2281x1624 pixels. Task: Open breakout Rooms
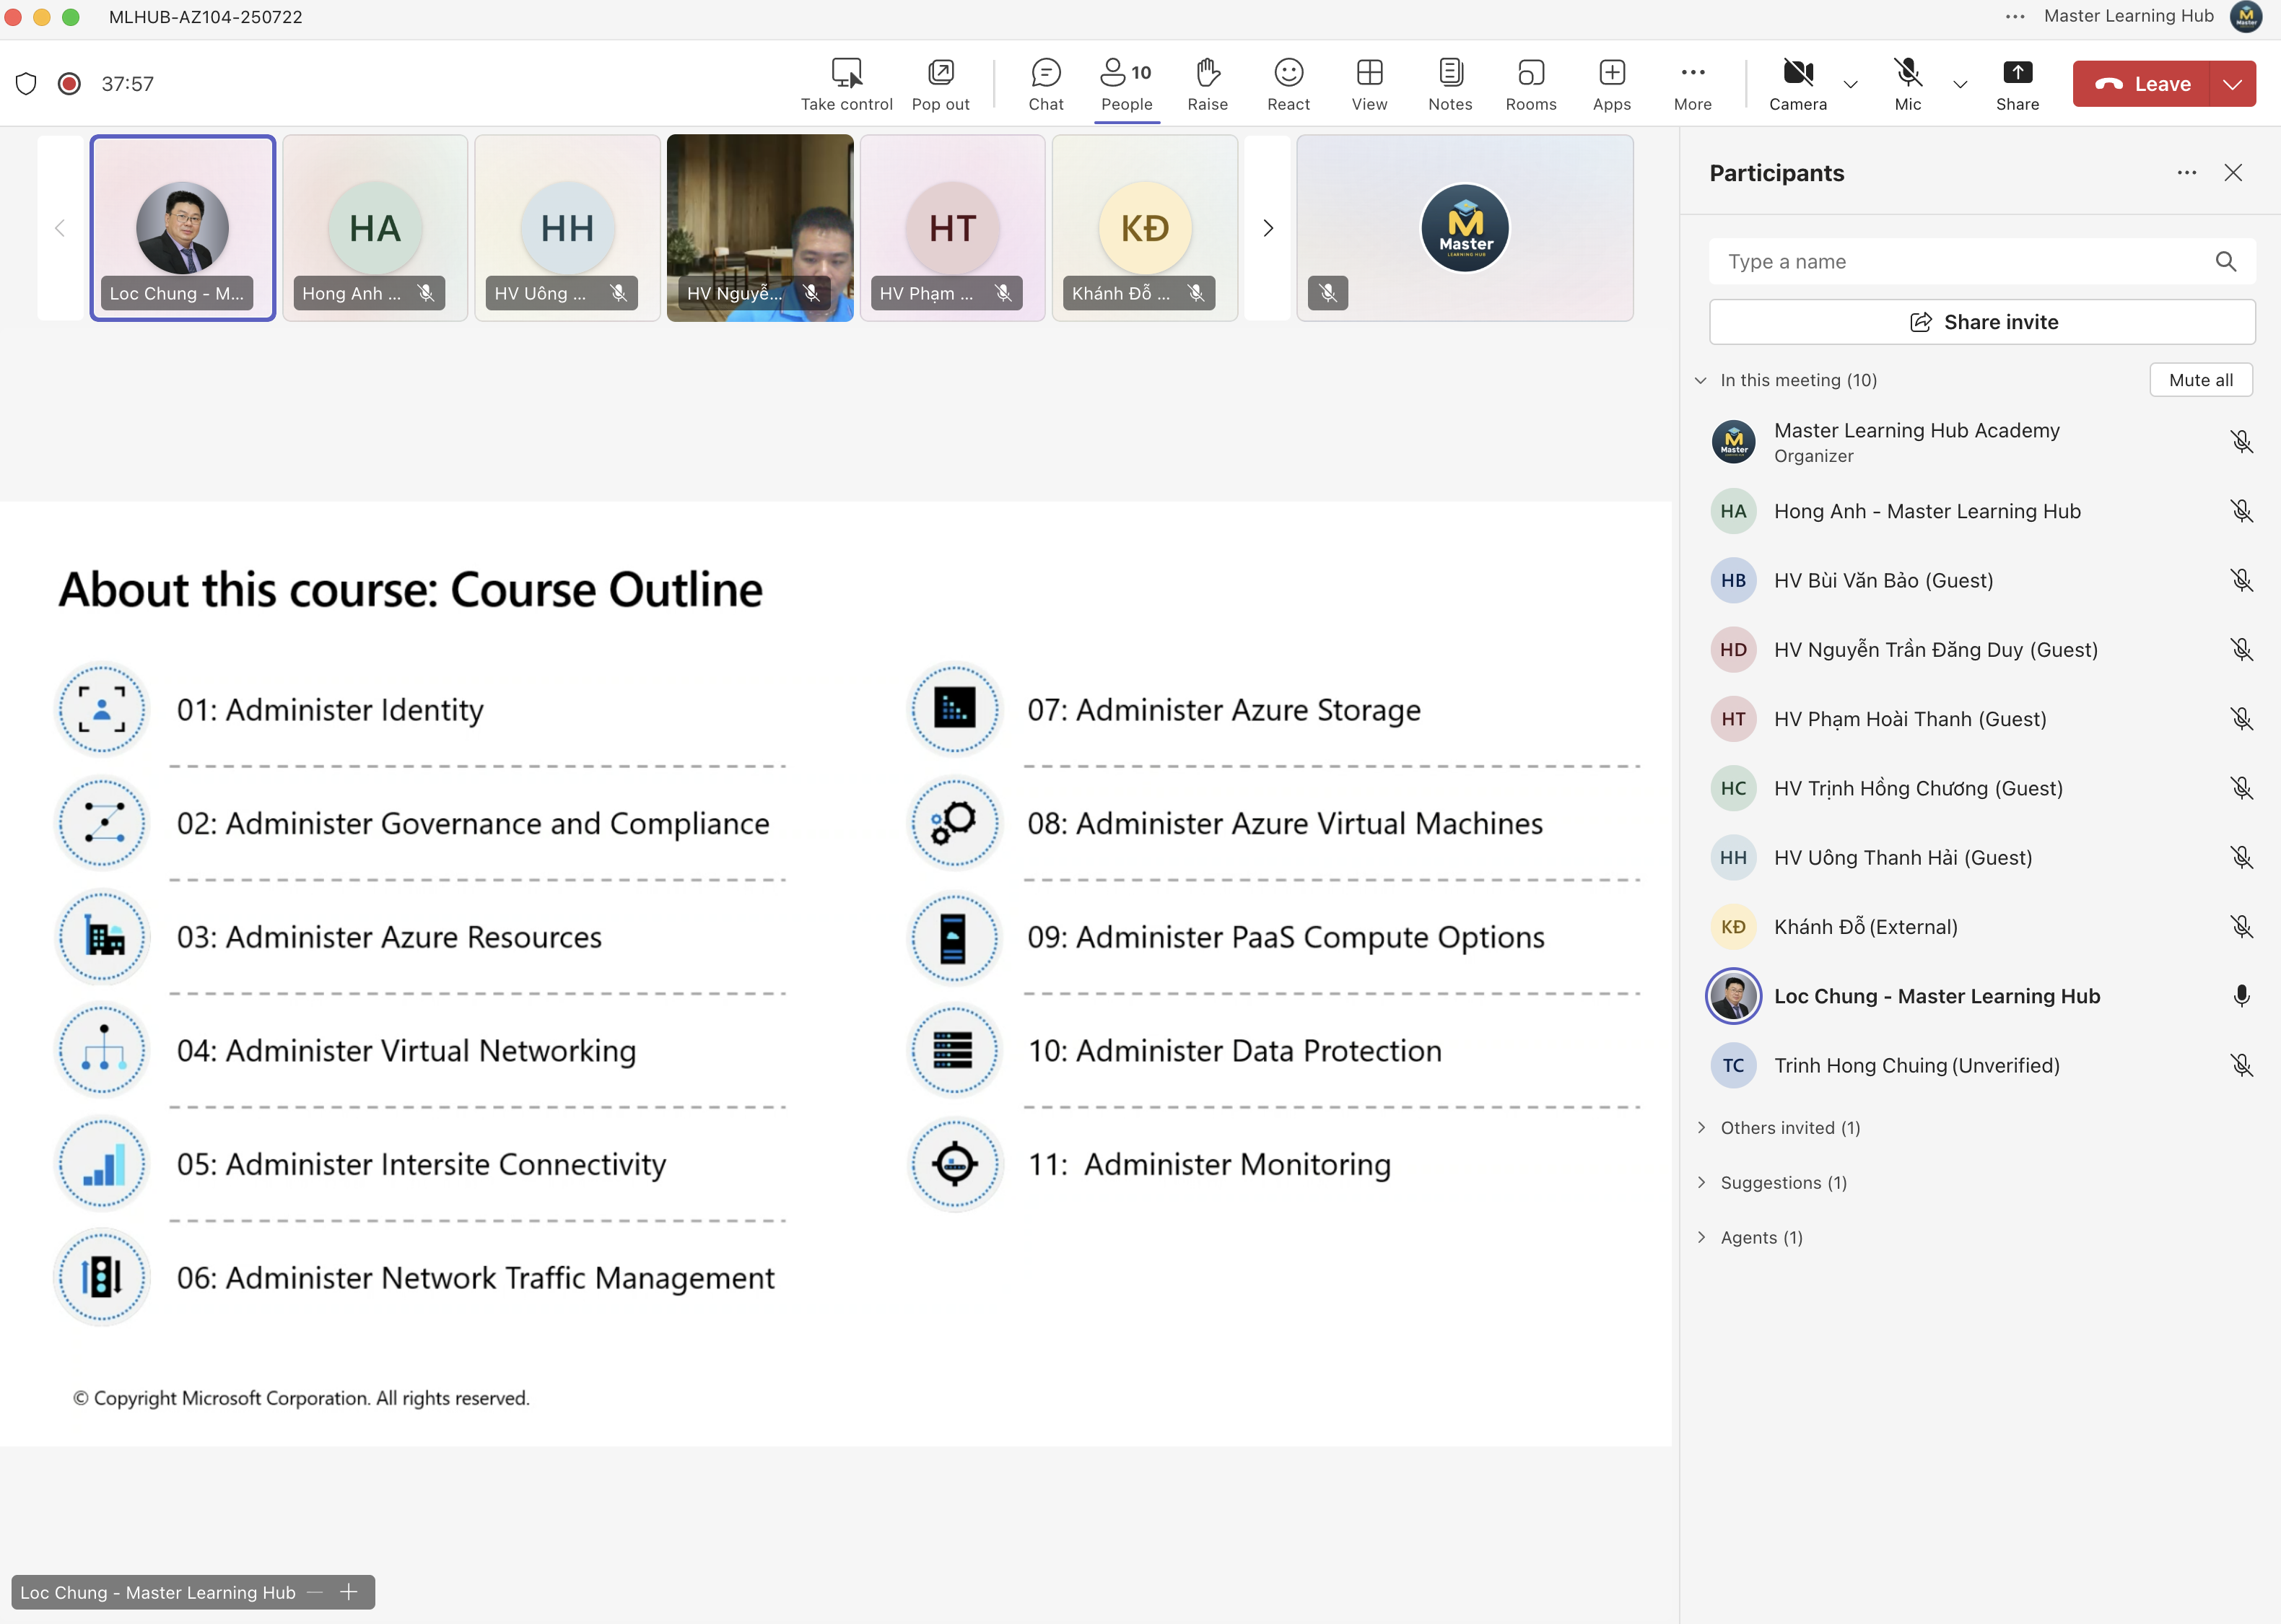(1531, 84)
